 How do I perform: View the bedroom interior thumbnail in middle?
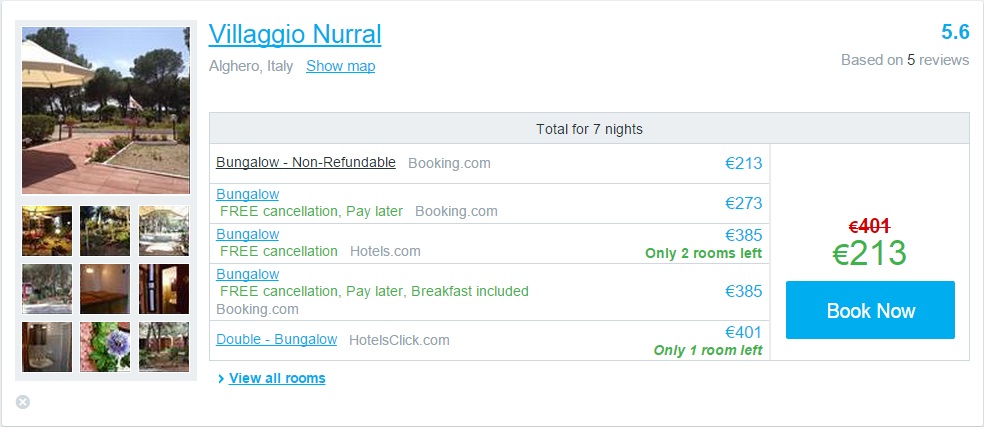(x=105, y=289)
